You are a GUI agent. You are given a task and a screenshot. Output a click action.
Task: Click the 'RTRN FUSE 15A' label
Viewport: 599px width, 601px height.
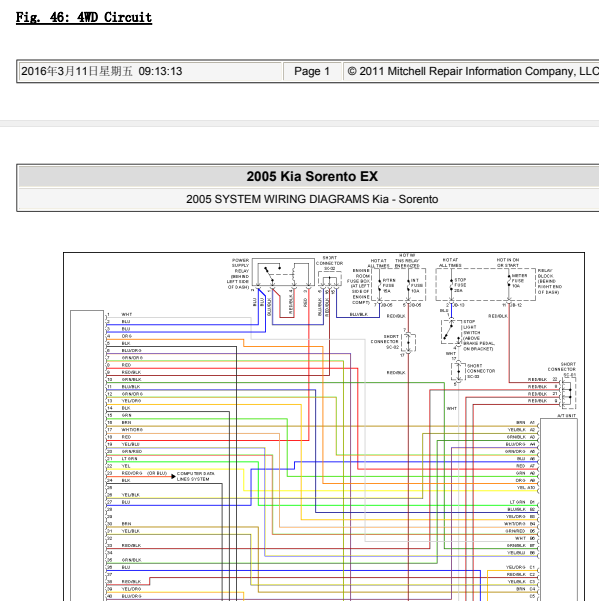pos(388,286)
